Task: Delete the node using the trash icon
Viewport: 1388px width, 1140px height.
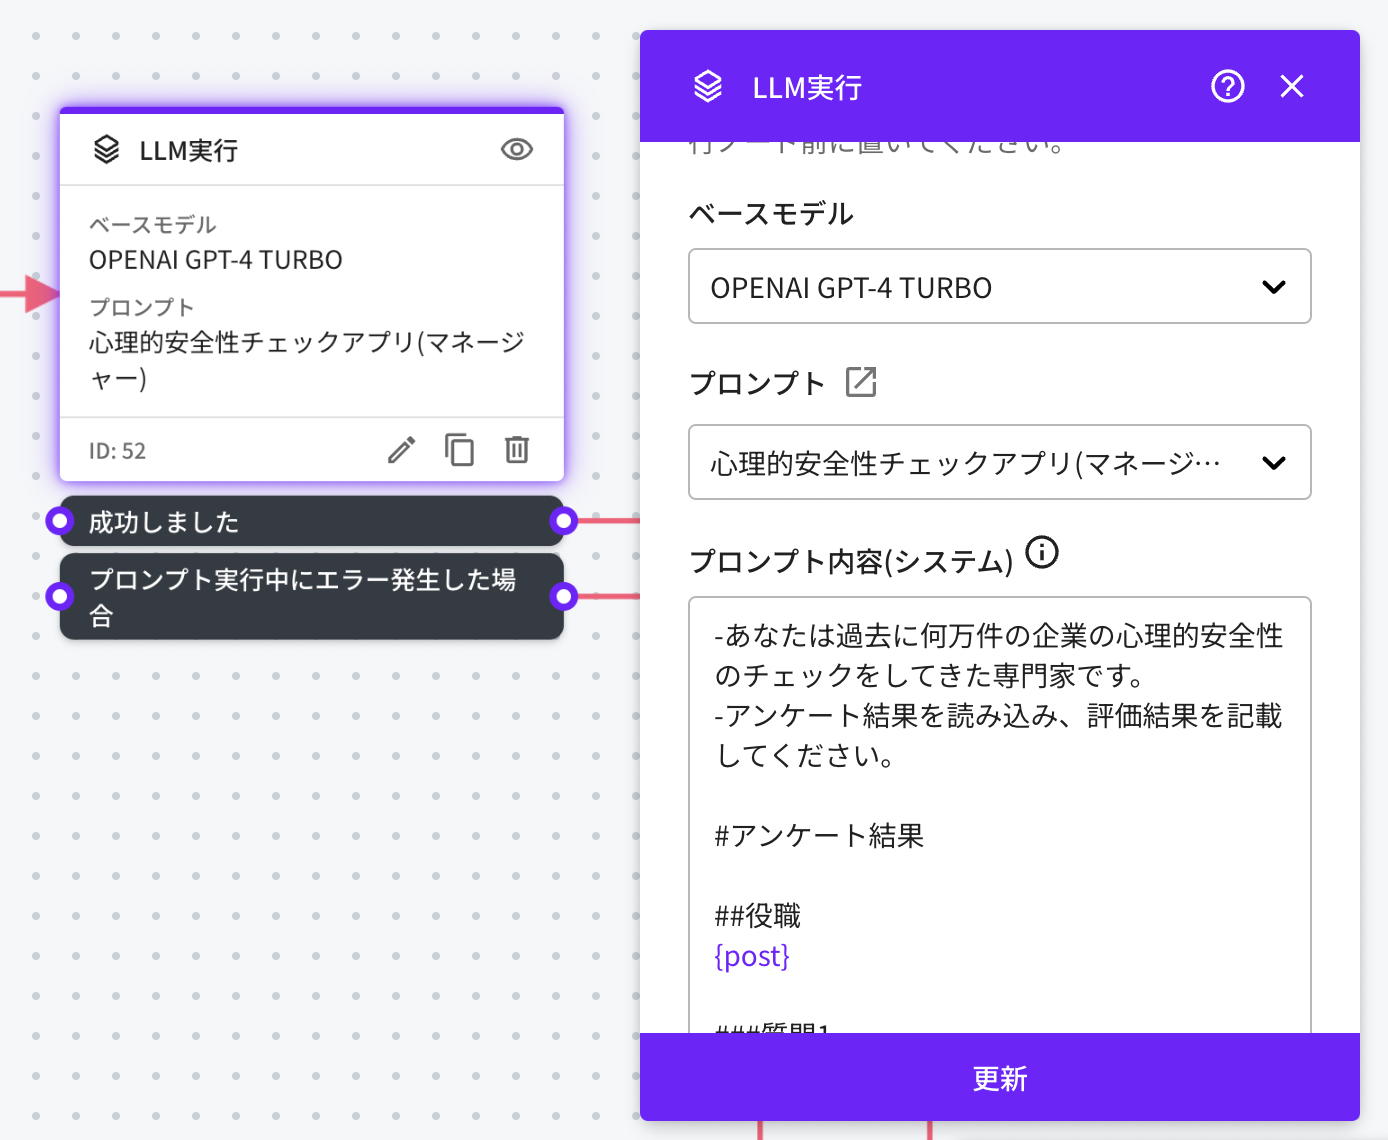Action: click(516, 450)
